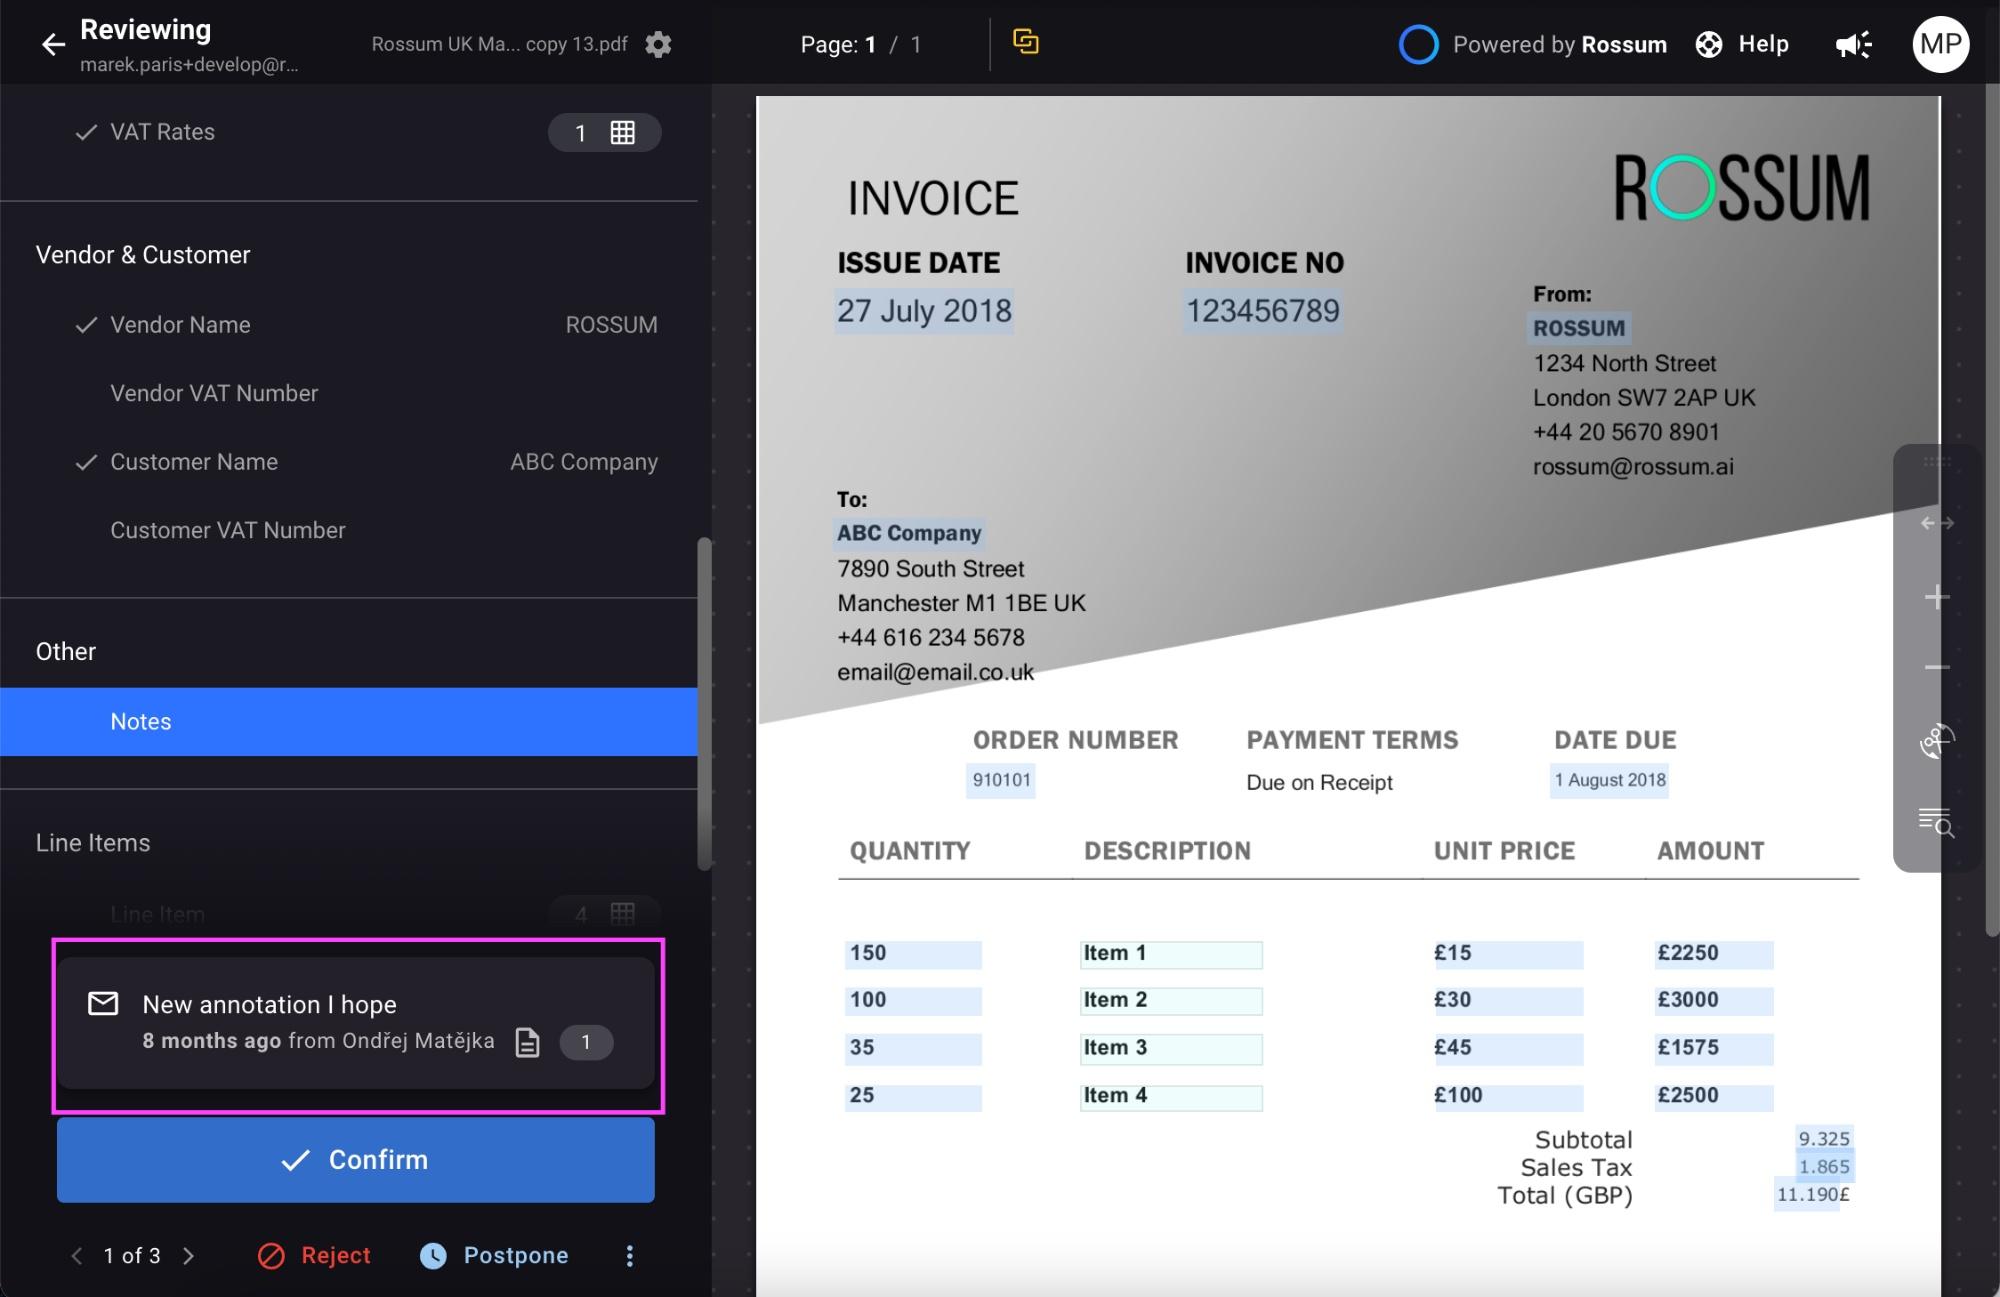Click the unit price £45 cell

click(x=1508, y=1048)
